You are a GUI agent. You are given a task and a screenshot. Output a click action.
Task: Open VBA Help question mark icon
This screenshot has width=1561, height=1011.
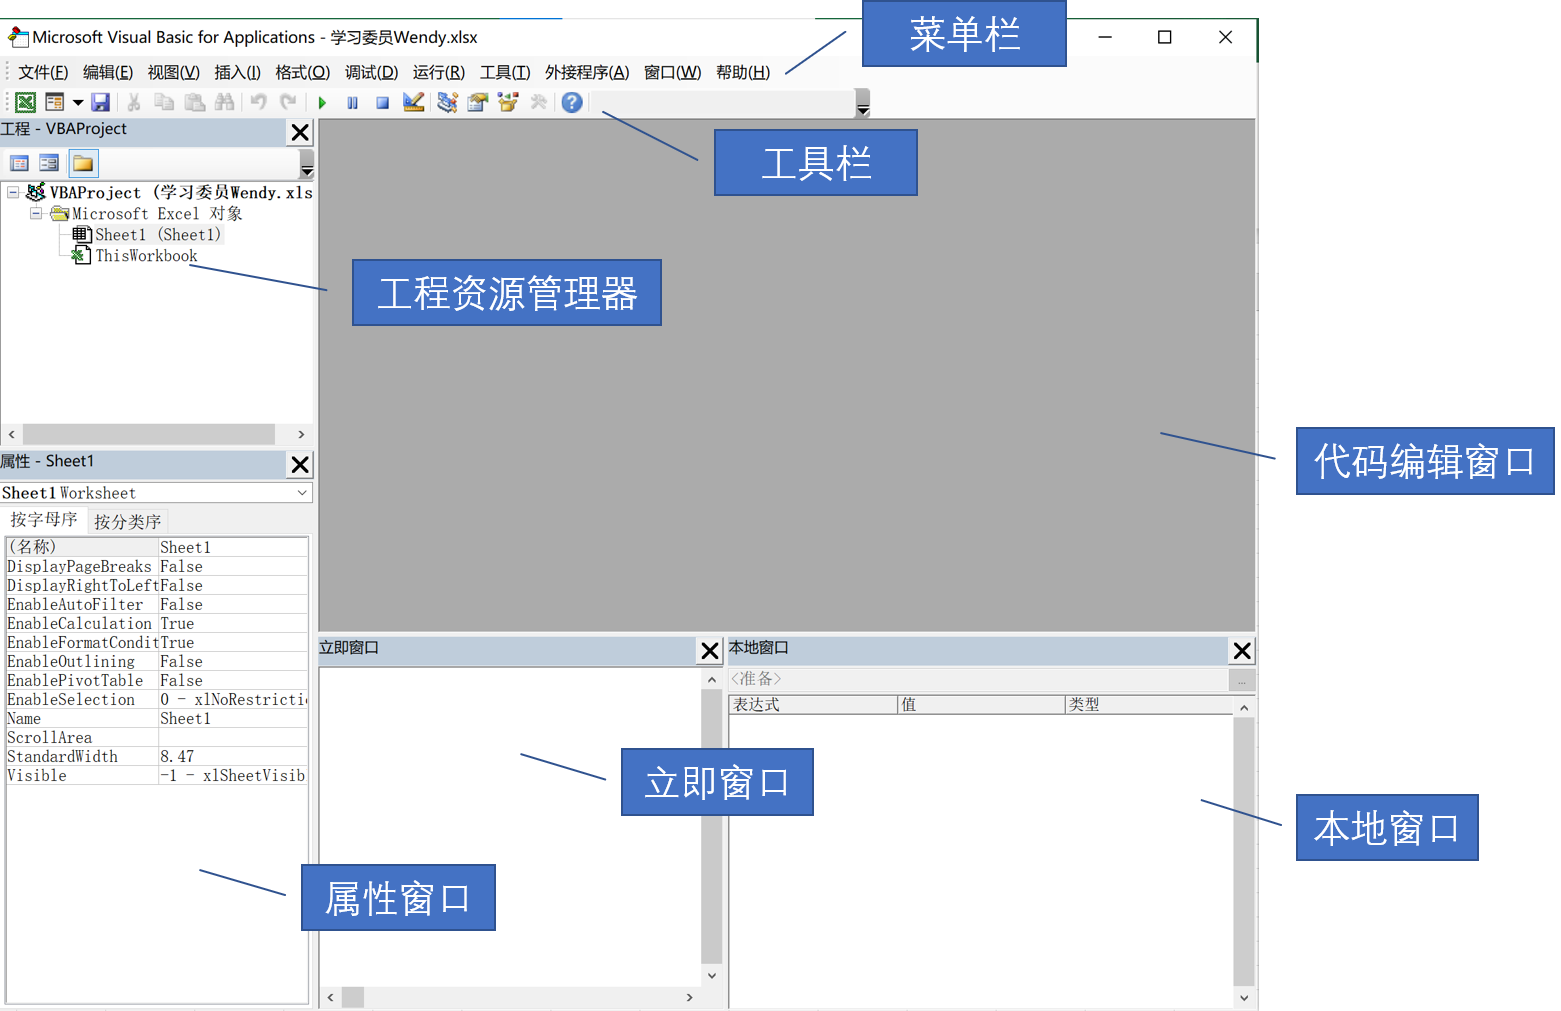click(x=572, y=102)
